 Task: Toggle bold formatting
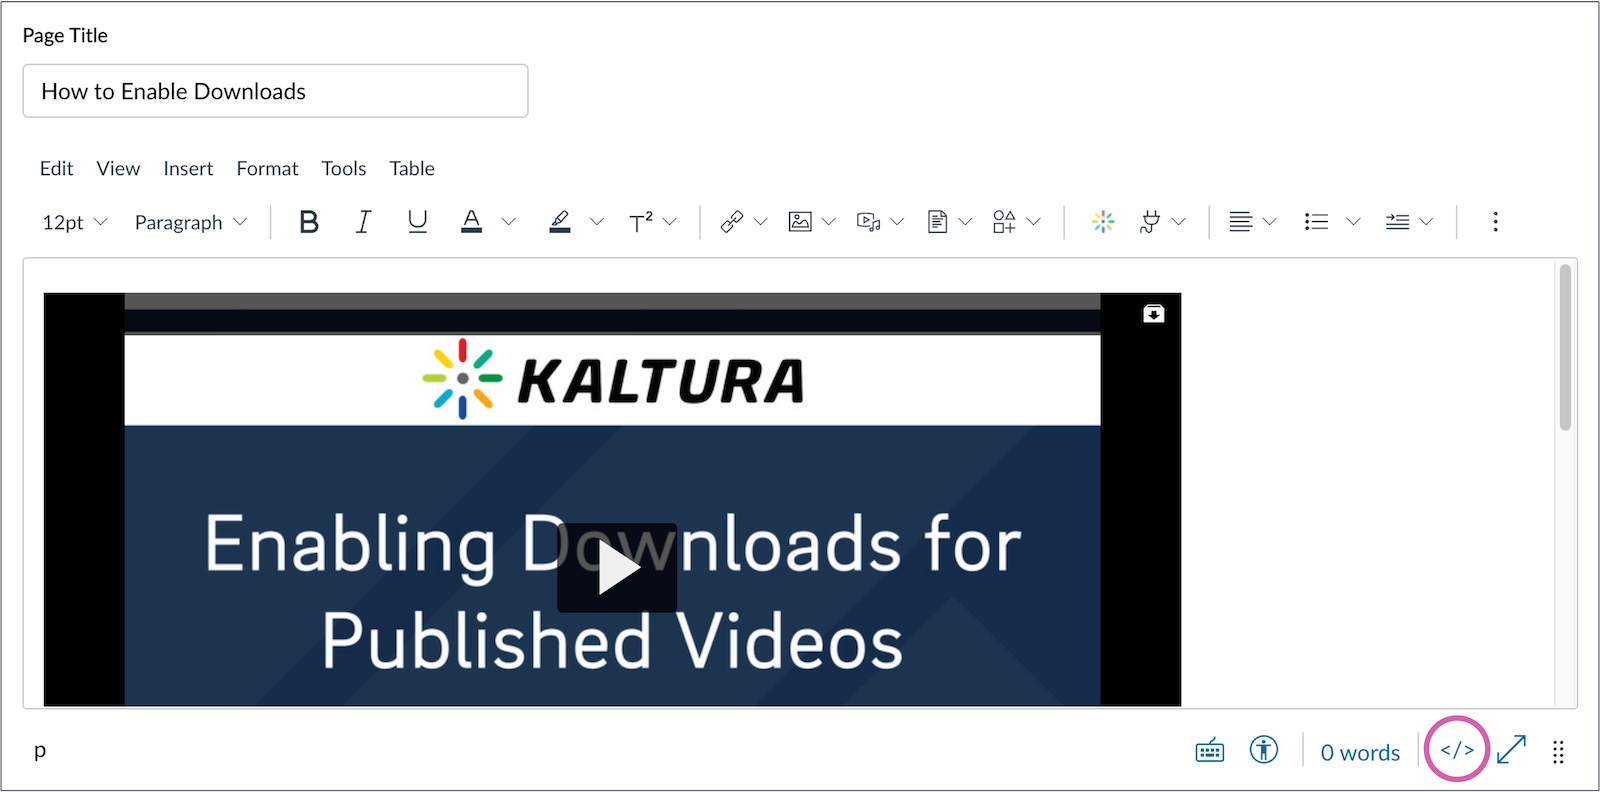(x=309, y=222)
